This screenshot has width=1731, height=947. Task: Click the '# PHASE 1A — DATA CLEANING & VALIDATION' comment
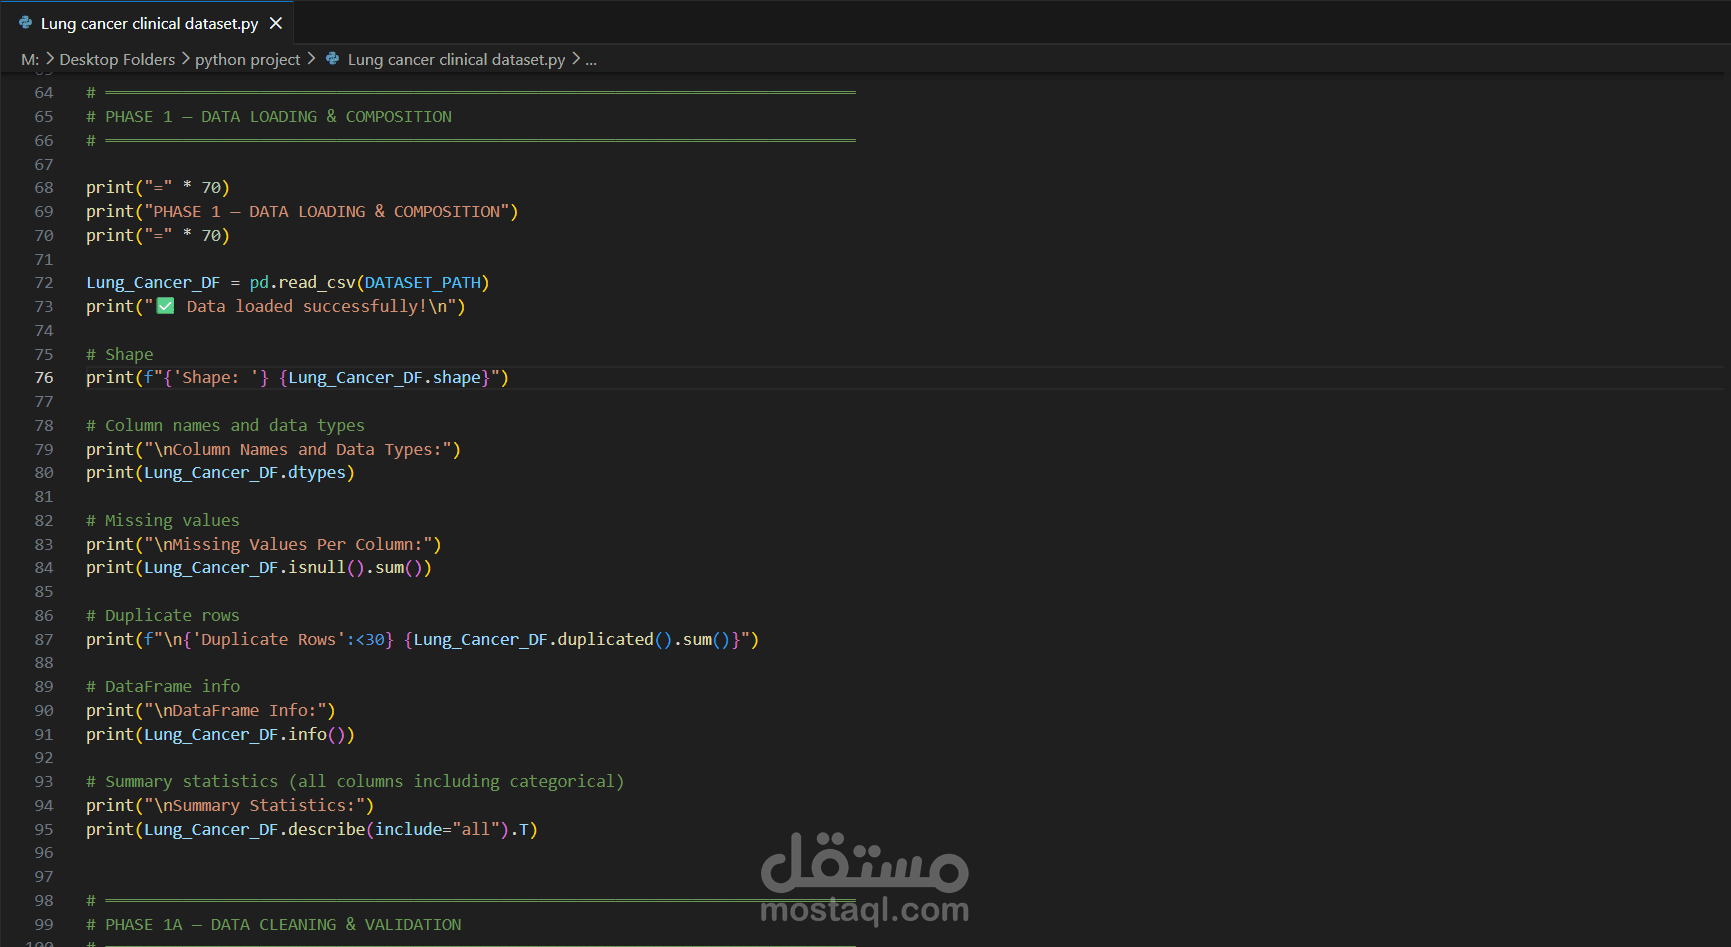coord(274,925)
